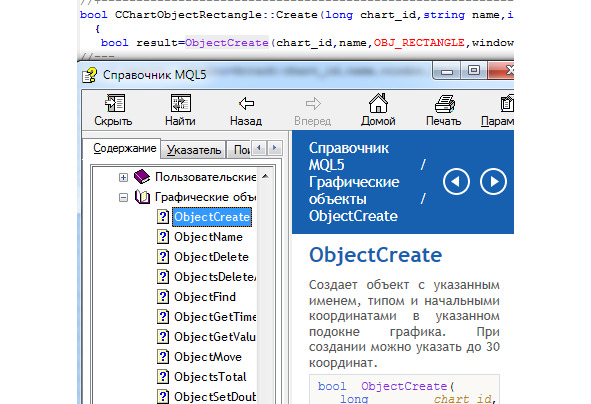
Task: Switch to the Указатель tab
Action: click(x=194, y=150)
